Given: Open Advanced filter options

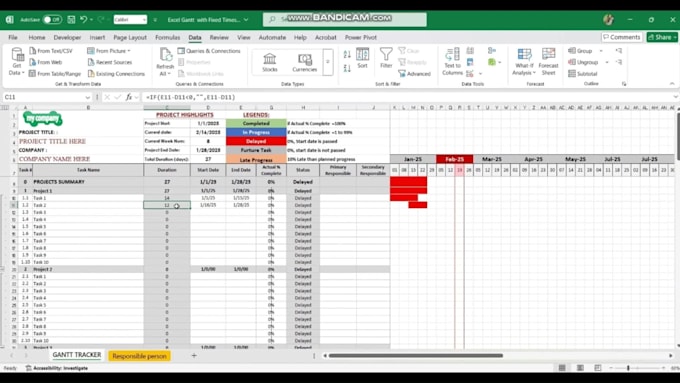Looking at the screenshot, I should tap(414, 74).
